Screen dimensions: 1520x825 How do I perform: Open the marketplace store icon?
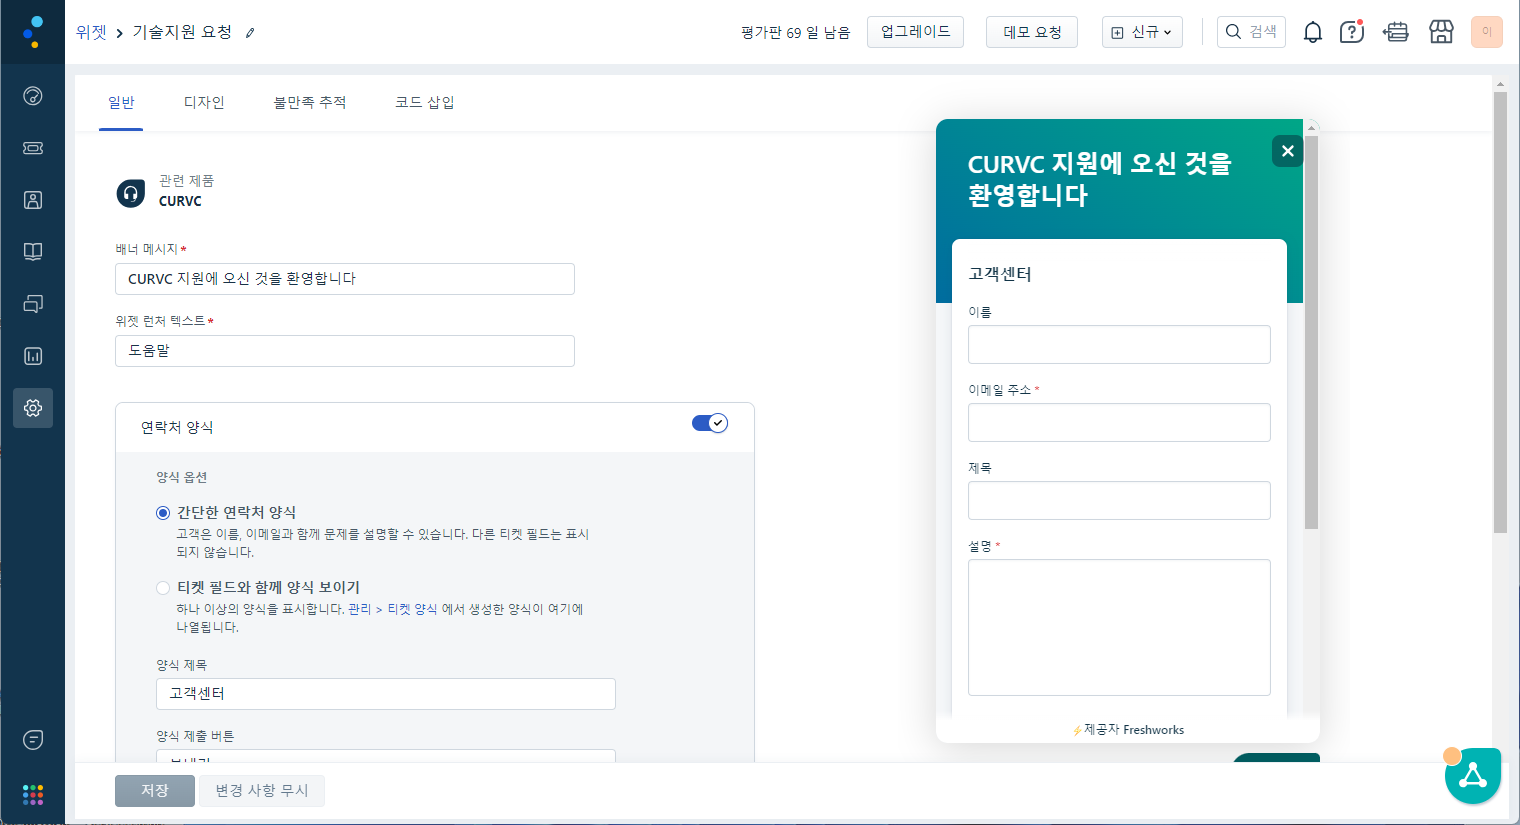1441,32
